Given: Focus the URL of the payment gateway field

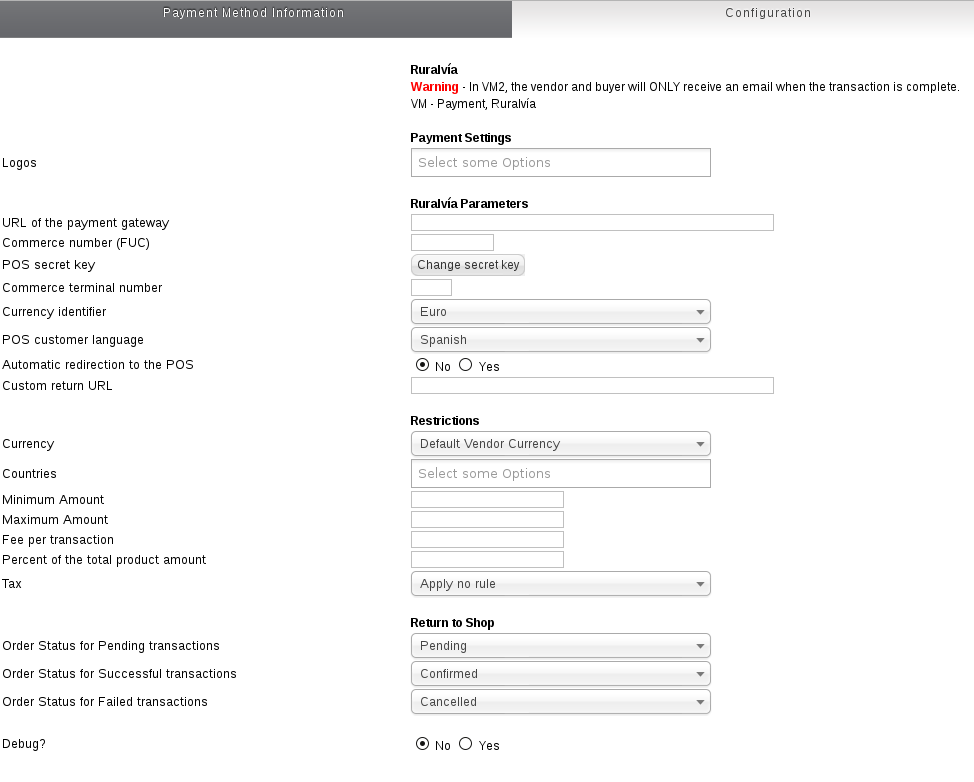Looking at the screenshot, I should tap(592, 222).
